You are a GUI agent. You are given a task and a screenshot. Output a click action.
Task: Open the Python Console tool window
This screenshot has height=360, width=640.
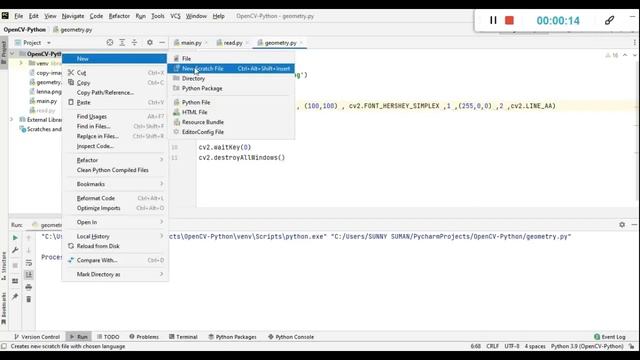point(291,337)
